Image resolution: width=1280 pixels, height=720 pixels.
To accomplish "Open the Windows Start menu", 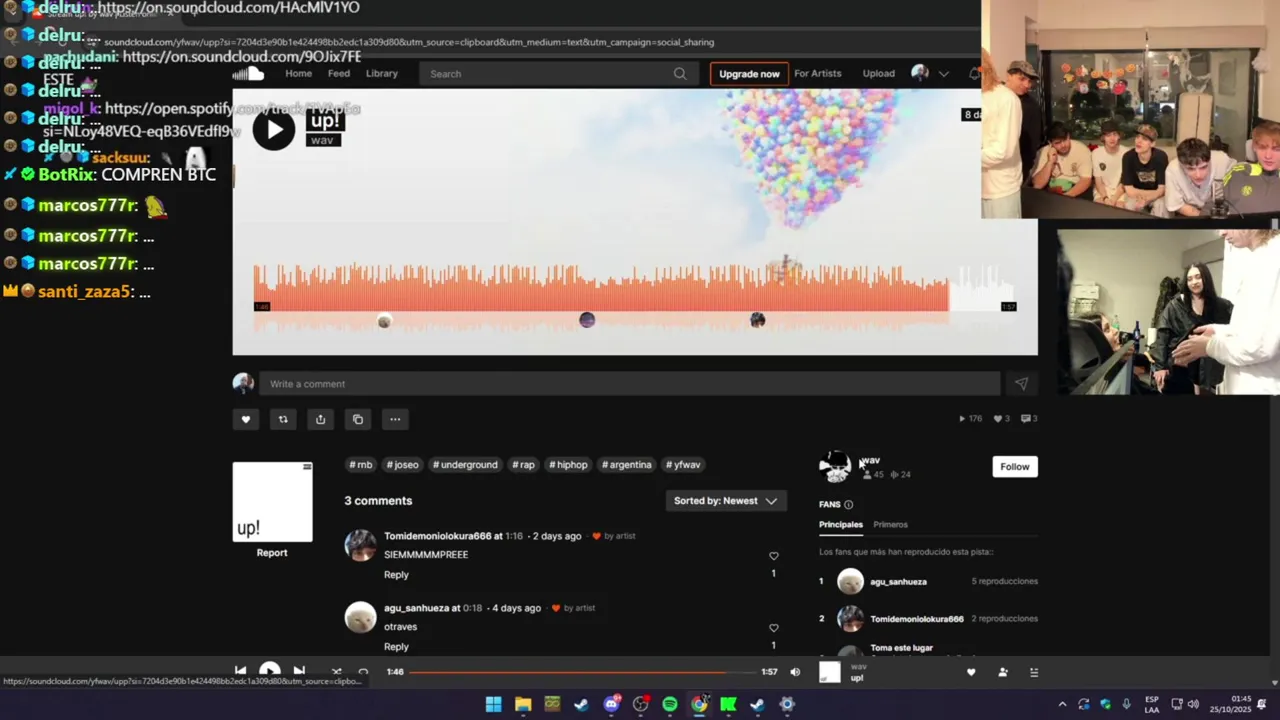I will pyautogui.click(x=493, y=705).
